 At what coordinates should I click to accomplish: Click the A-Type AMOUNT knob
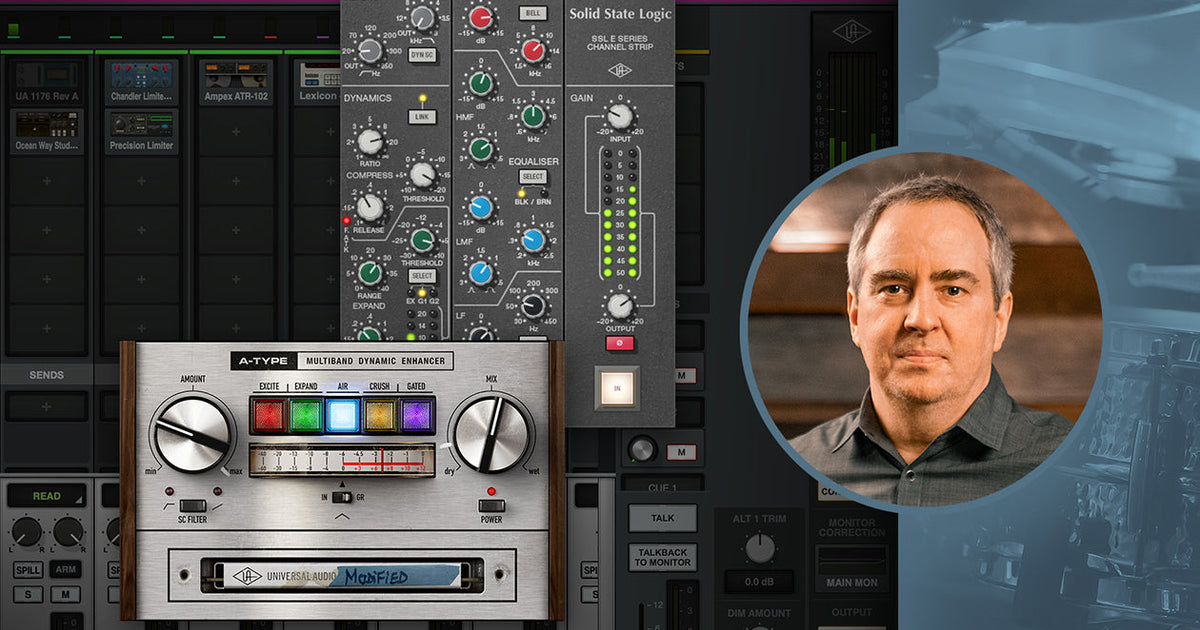[193, 433]
